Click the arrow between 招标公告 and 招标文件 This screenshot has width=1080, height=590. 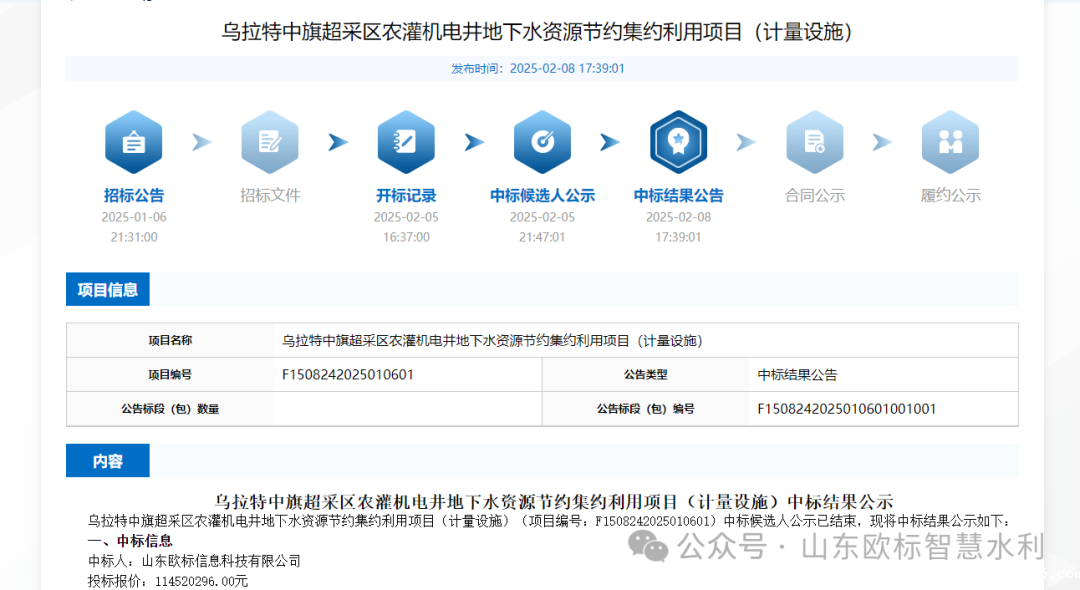pyautogui.click(x=202, y=143)
